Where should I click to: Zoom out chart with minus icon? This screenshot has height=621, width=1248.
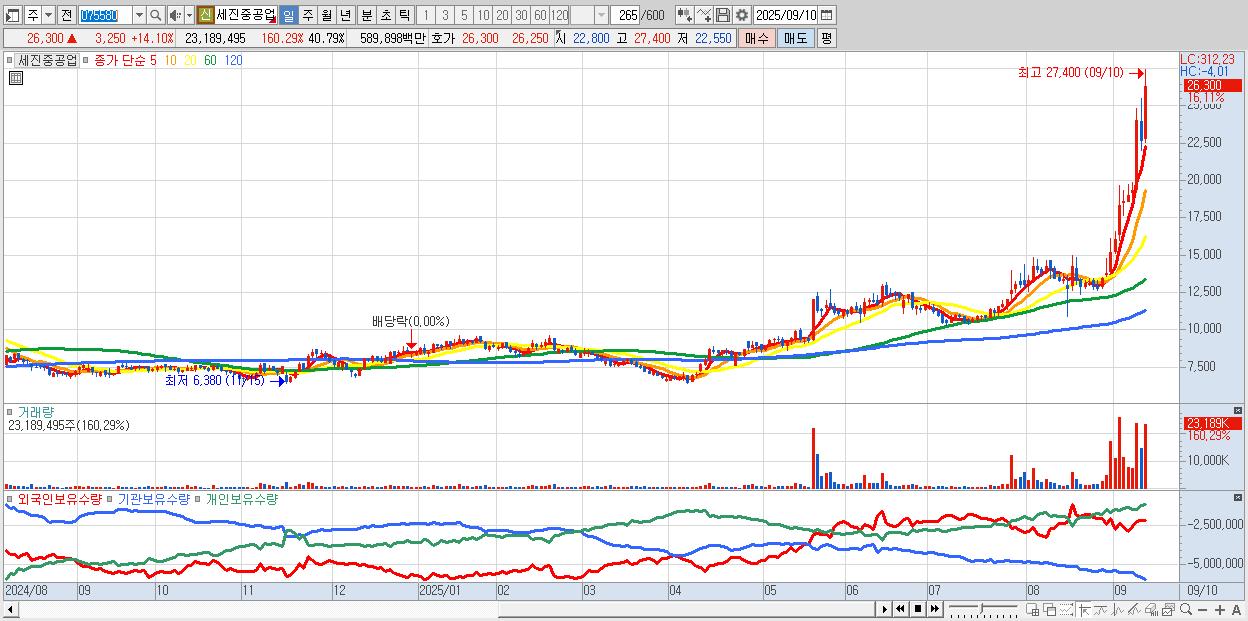[x=1203, y=610]
